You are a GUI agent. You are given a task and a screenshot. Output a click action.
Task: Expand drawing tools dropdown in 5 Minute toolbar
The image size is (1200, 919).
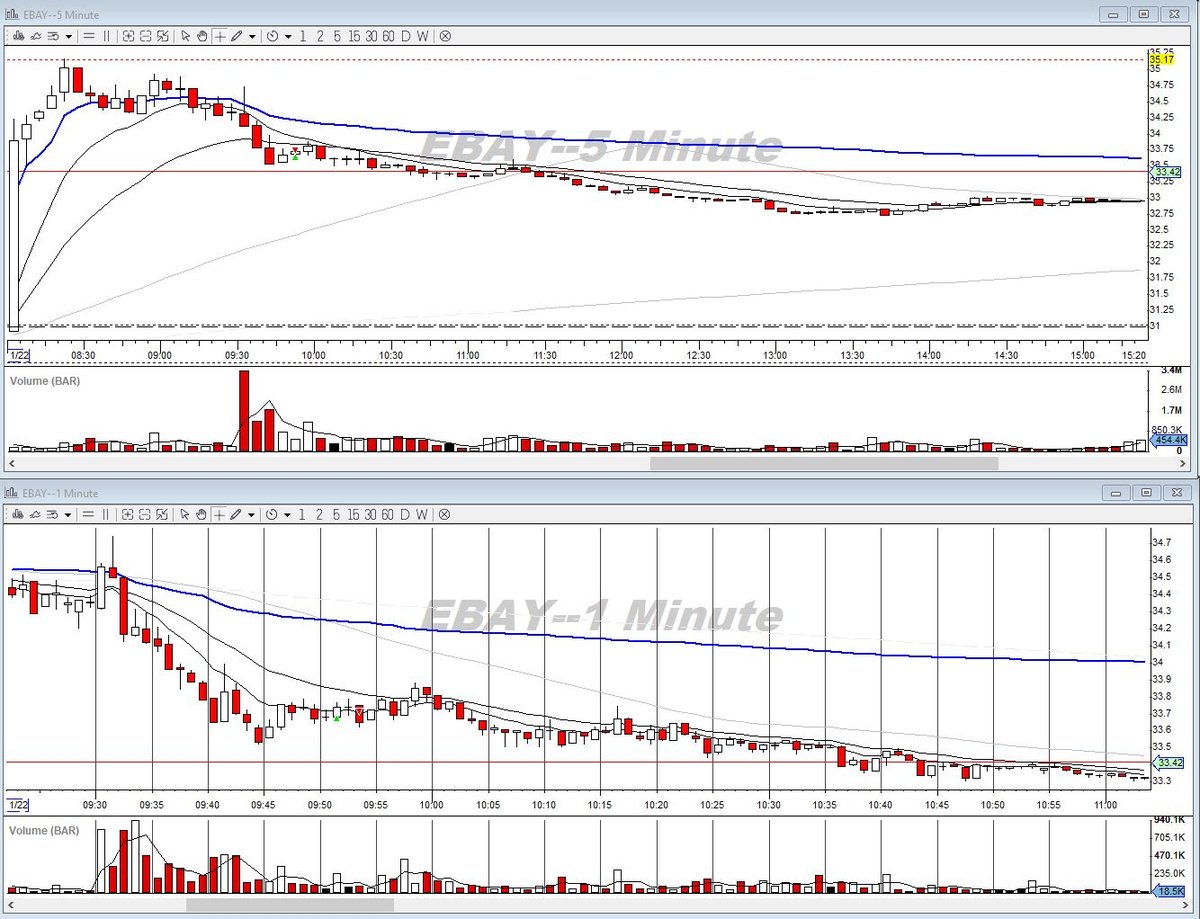click(252, 36)
